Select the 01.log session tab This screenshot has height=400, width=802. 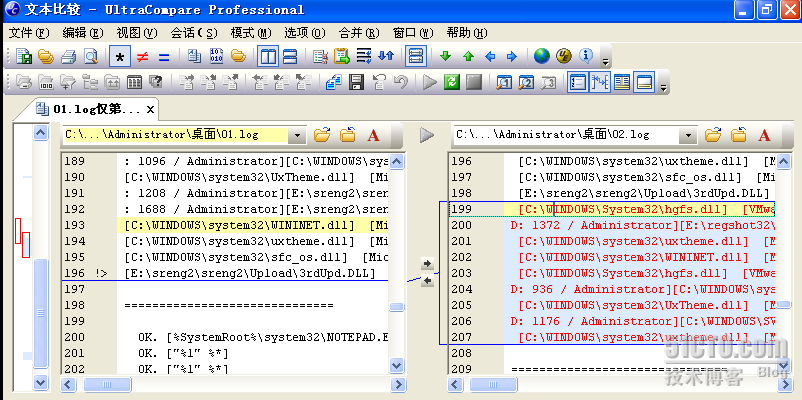(x=90, y=109)
